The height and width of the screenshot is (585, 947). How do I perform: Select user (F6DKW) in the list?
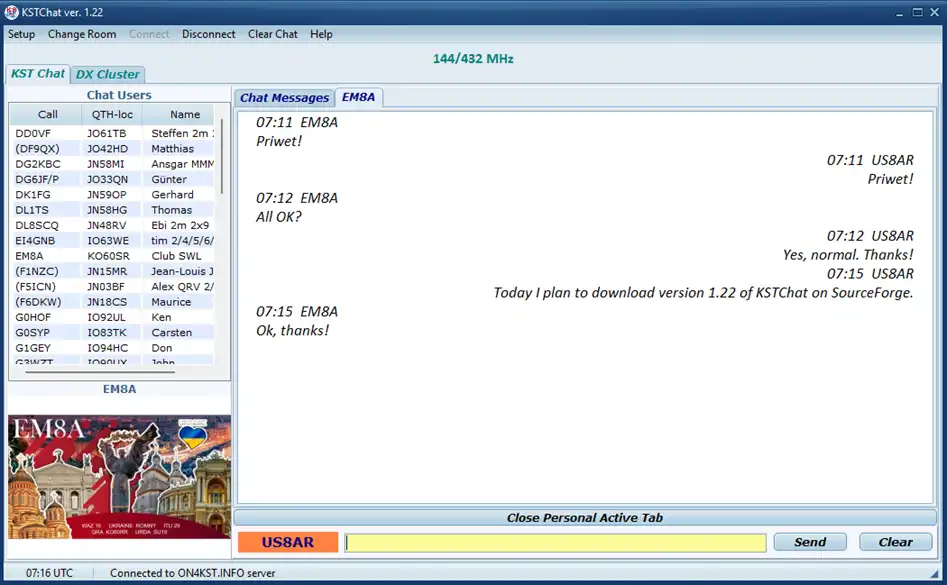[38, 302]
